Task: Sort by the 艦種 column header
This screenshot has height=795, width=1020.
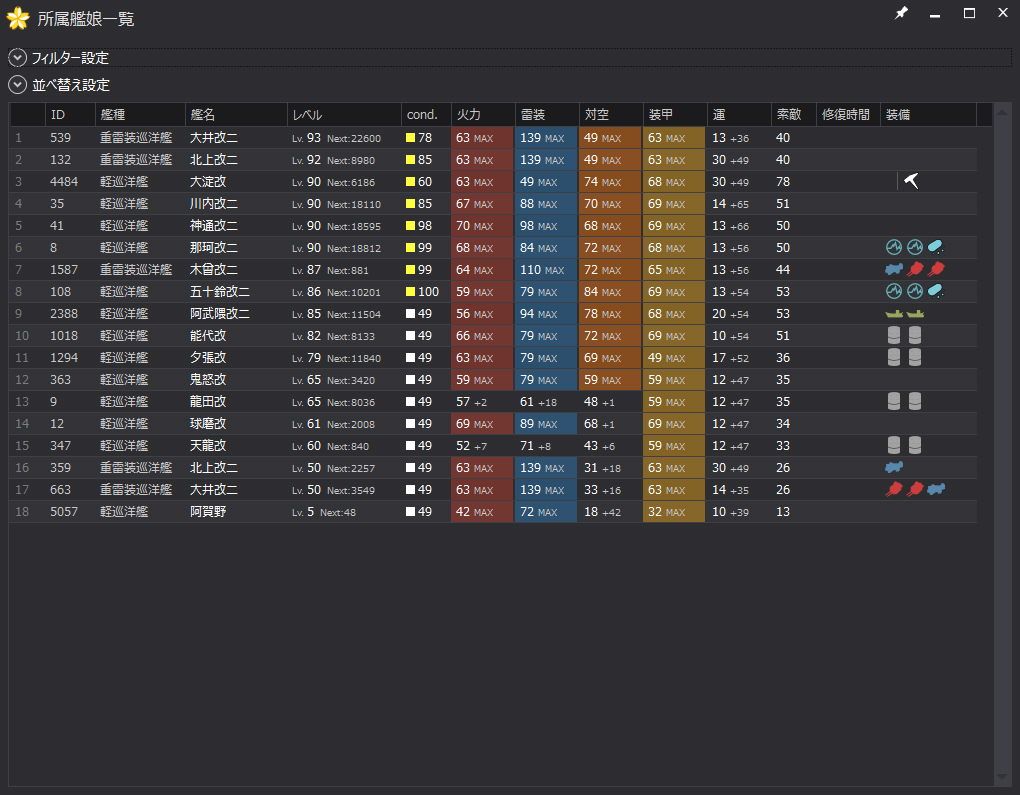Action: tap(140, 115)
